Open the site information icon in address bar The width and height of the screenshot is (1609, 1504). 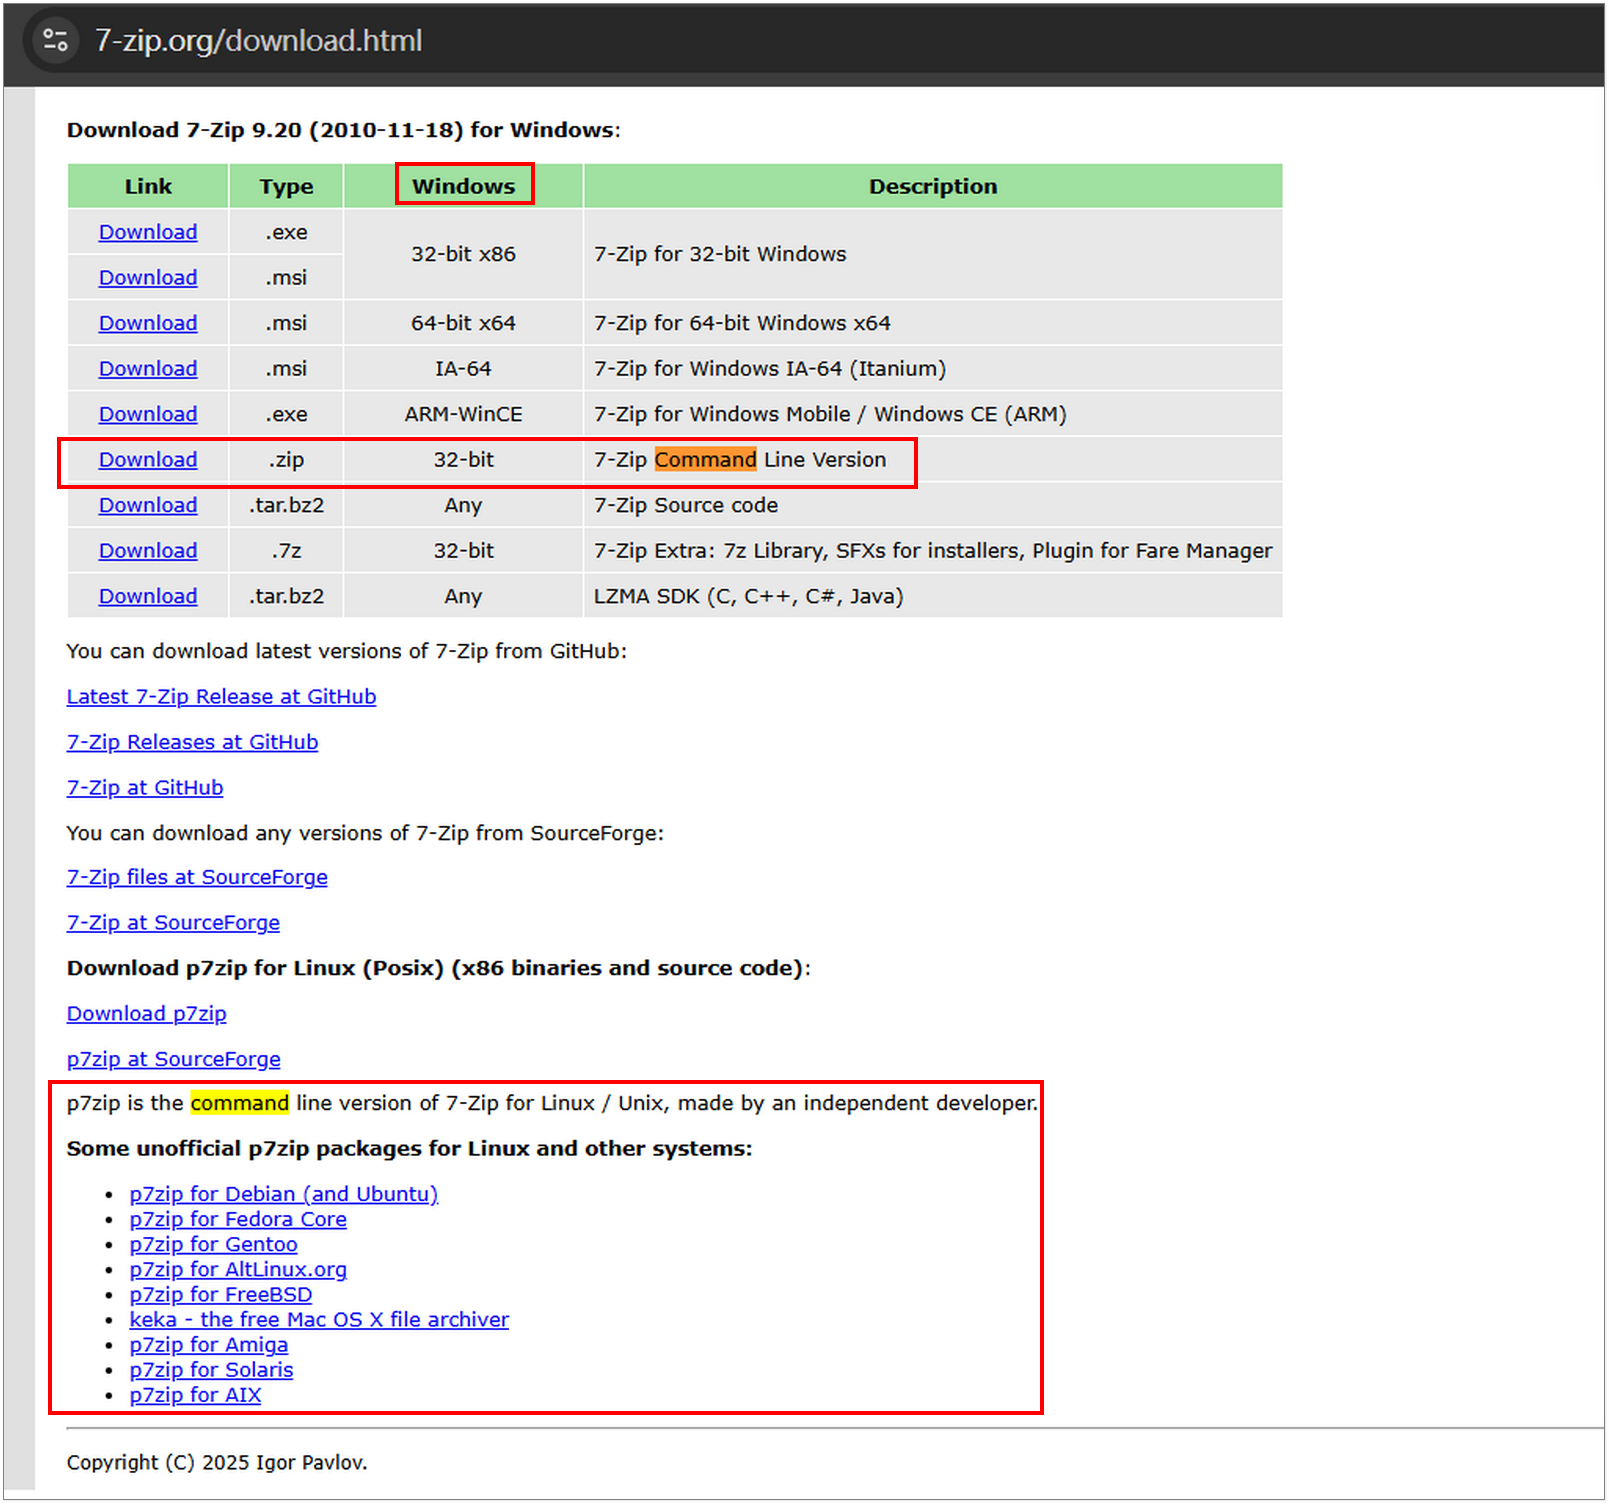click(x=55, y=41)
